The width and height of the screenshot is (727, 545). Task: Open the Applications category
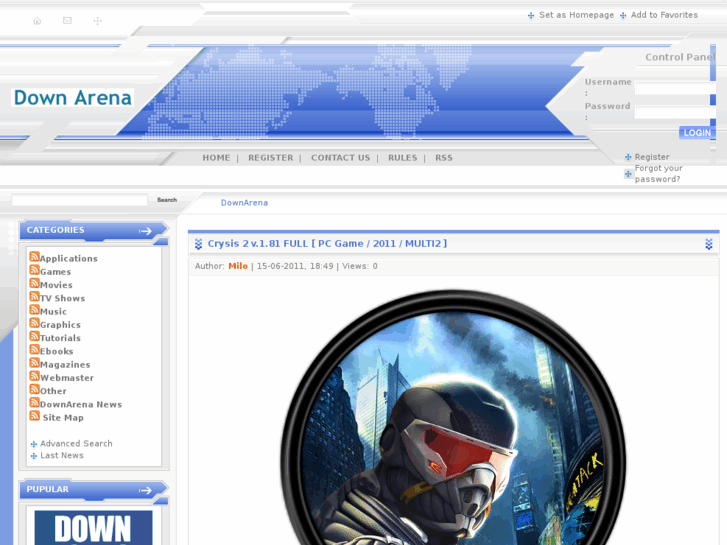[x=69, y=258]
